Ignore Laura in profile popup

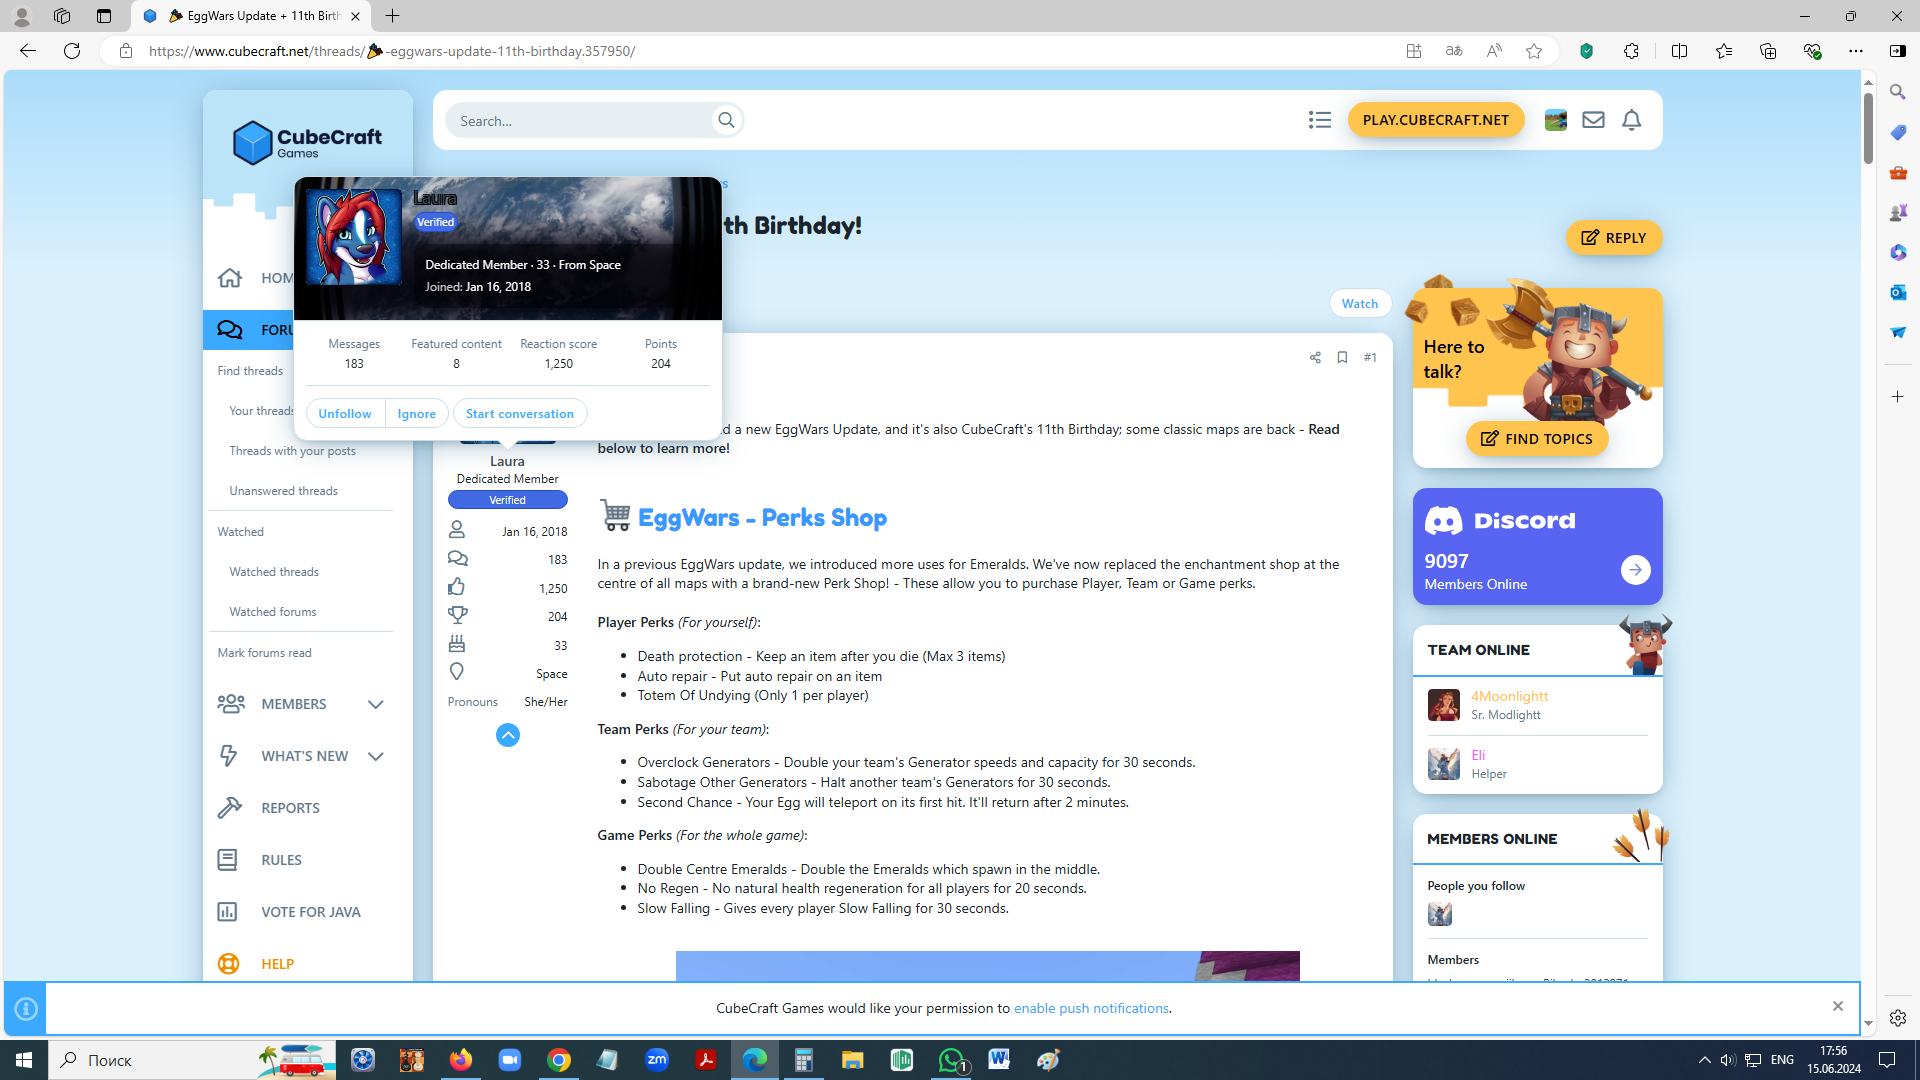[x=416, y=414]
